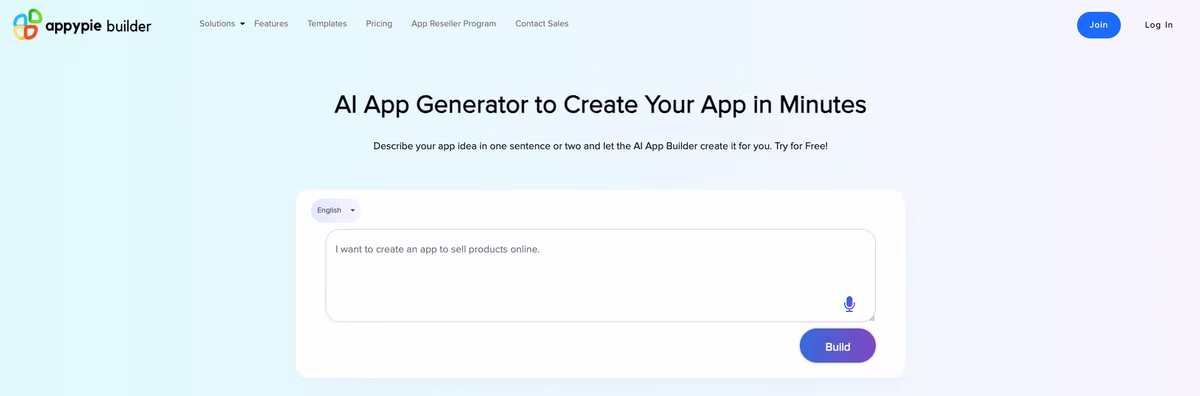
Task: Click the Appy Pie Builder logo
Action: click(x=82, y=25)
